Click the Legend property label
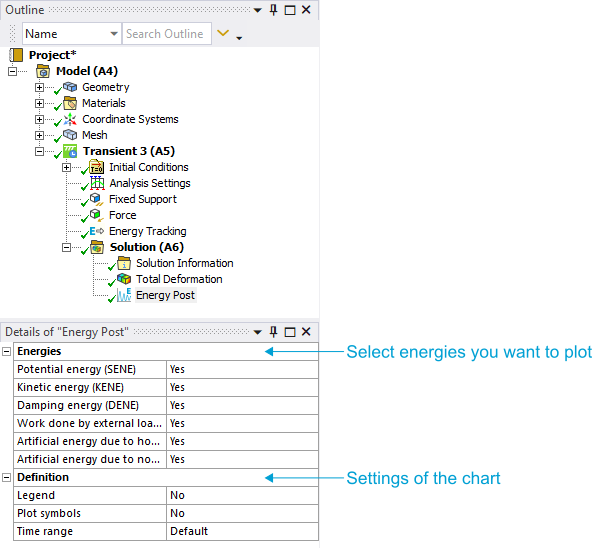592x548 pixels. coord(36,495)
